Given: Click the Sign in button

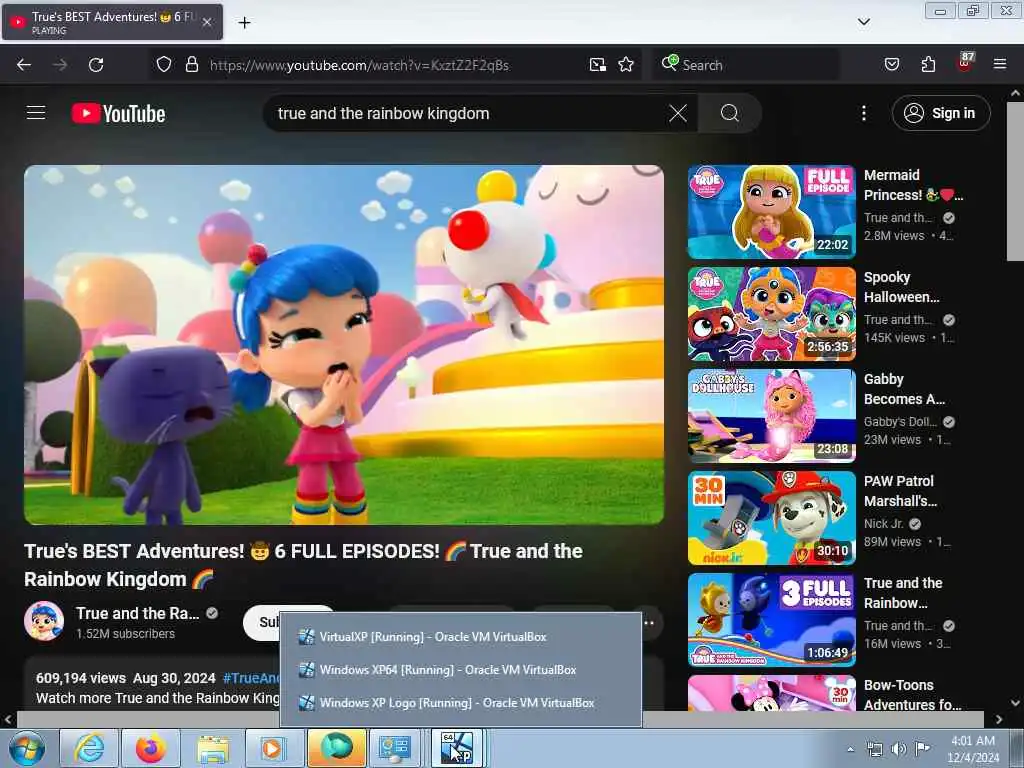Looking at the screenshot, I should coord(940,113).
